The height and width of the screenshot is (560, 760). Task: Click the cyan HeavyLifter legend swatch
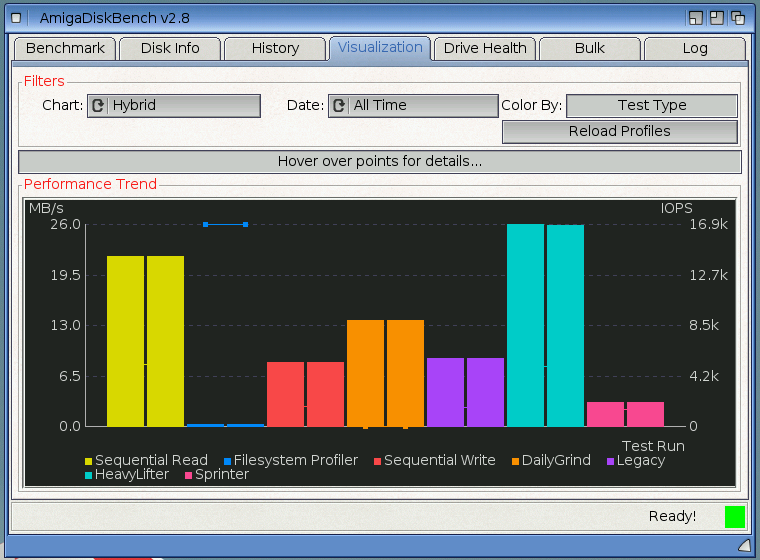(88, 475)
